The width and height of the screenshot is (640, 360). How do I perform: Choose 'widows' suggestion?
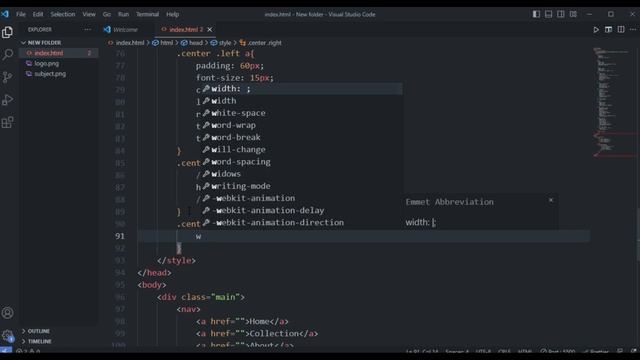click(302, 174)
